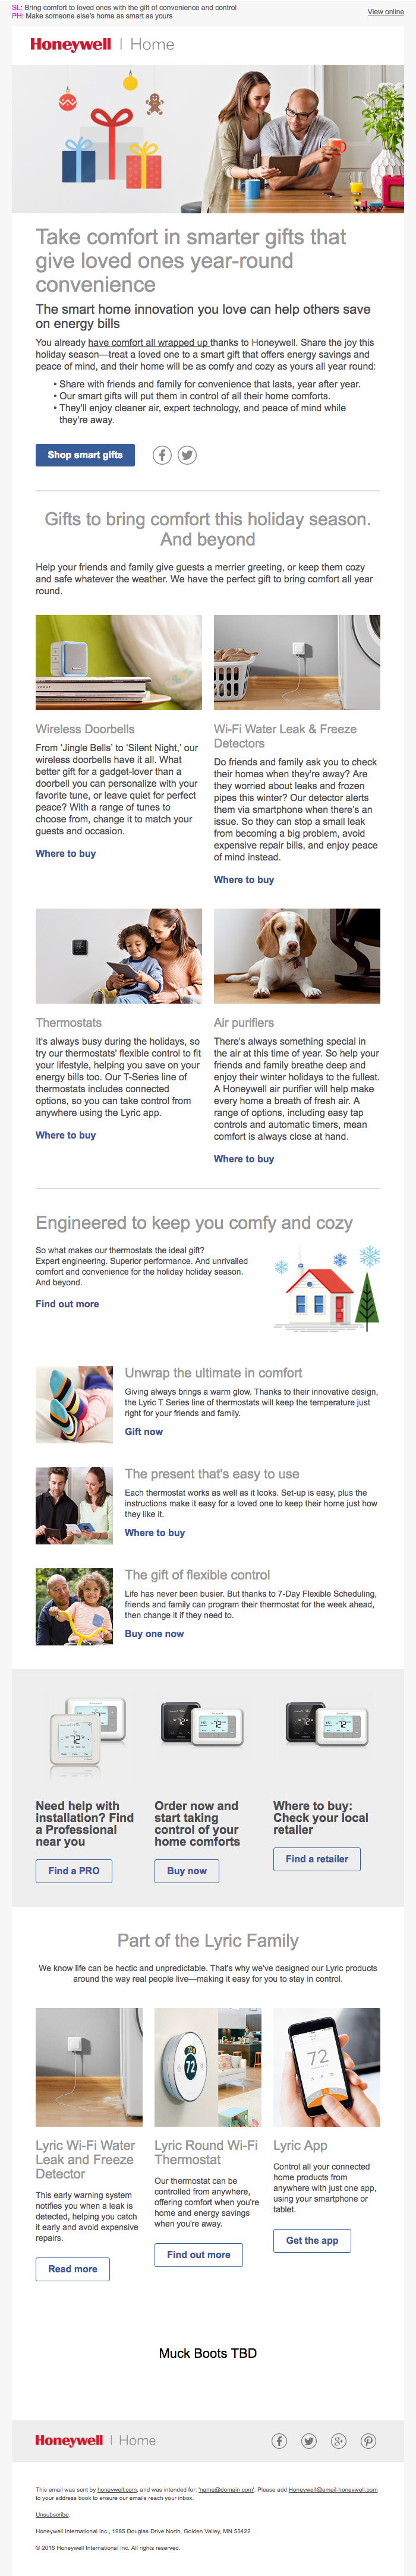Viewport: 416px width, 2576px height.
Task: Click the Find a PRO button
Action: (x=74, y=1871)
